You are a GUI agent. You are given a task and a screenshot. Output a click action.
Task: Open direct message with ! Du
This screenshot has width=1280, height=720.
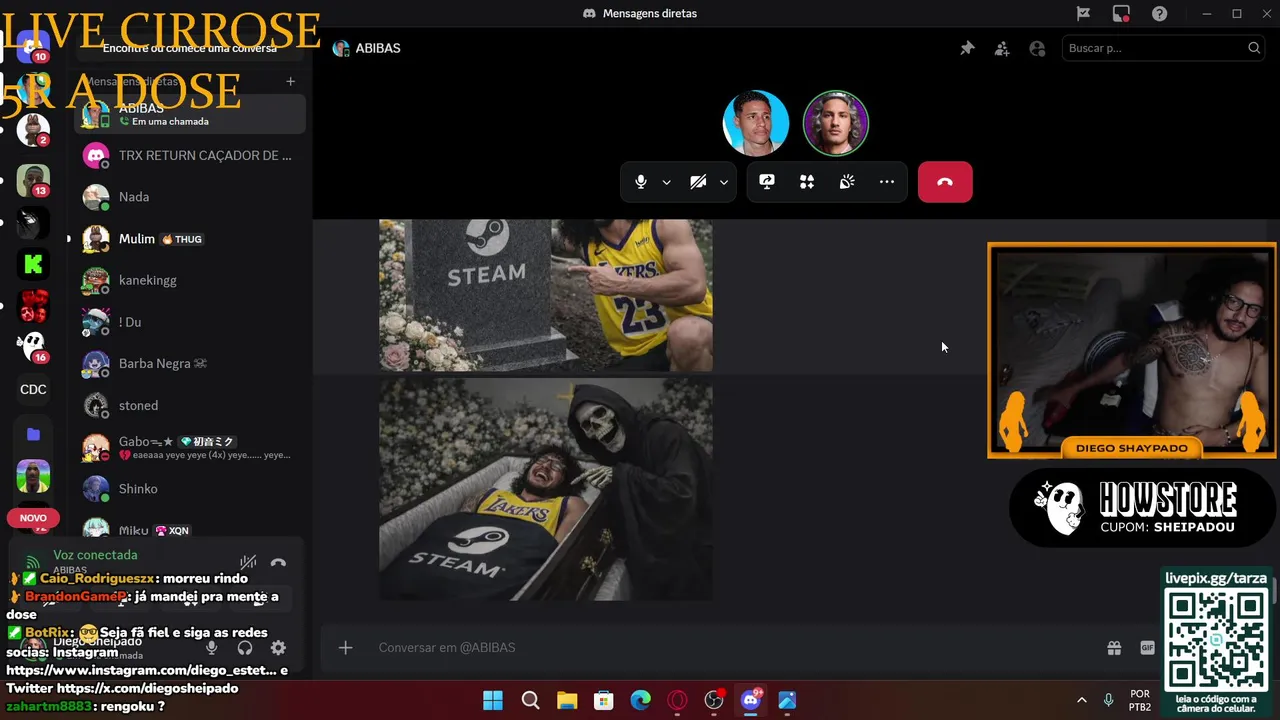point(190,322)
